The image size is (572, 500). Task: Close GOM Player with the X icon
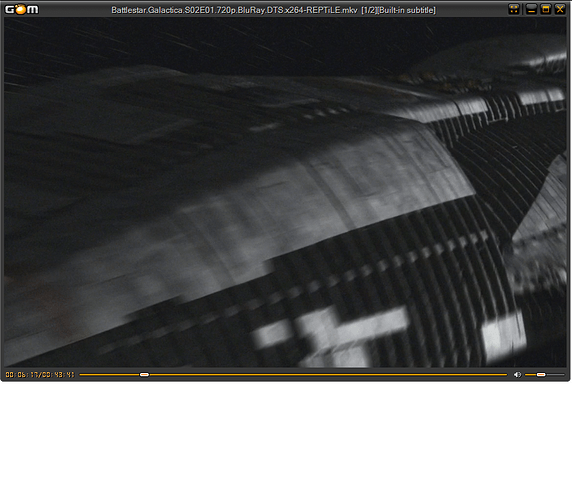point(560,9)
